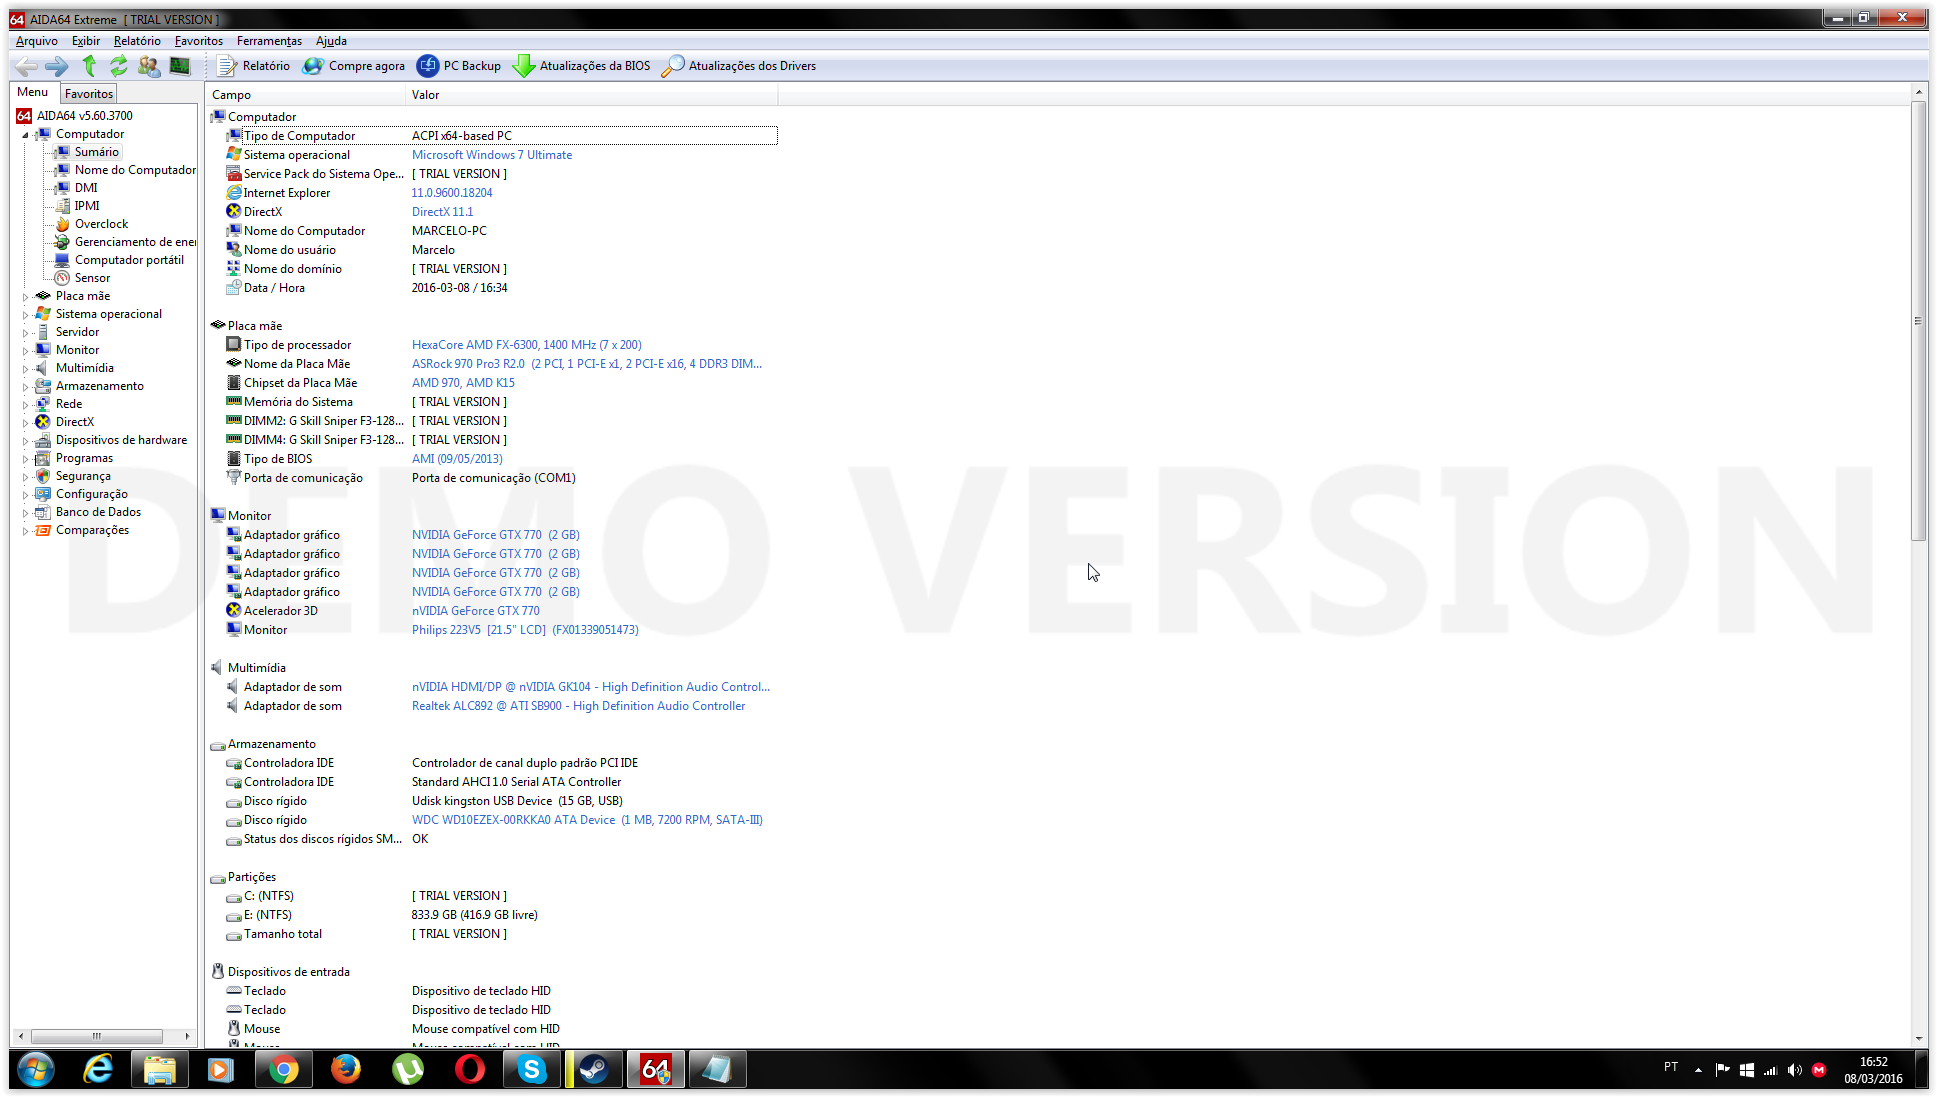Select Monitor in the left tree
Image resolution: width=1937 pixels, height=1097 pixels.
pos(77,350)
